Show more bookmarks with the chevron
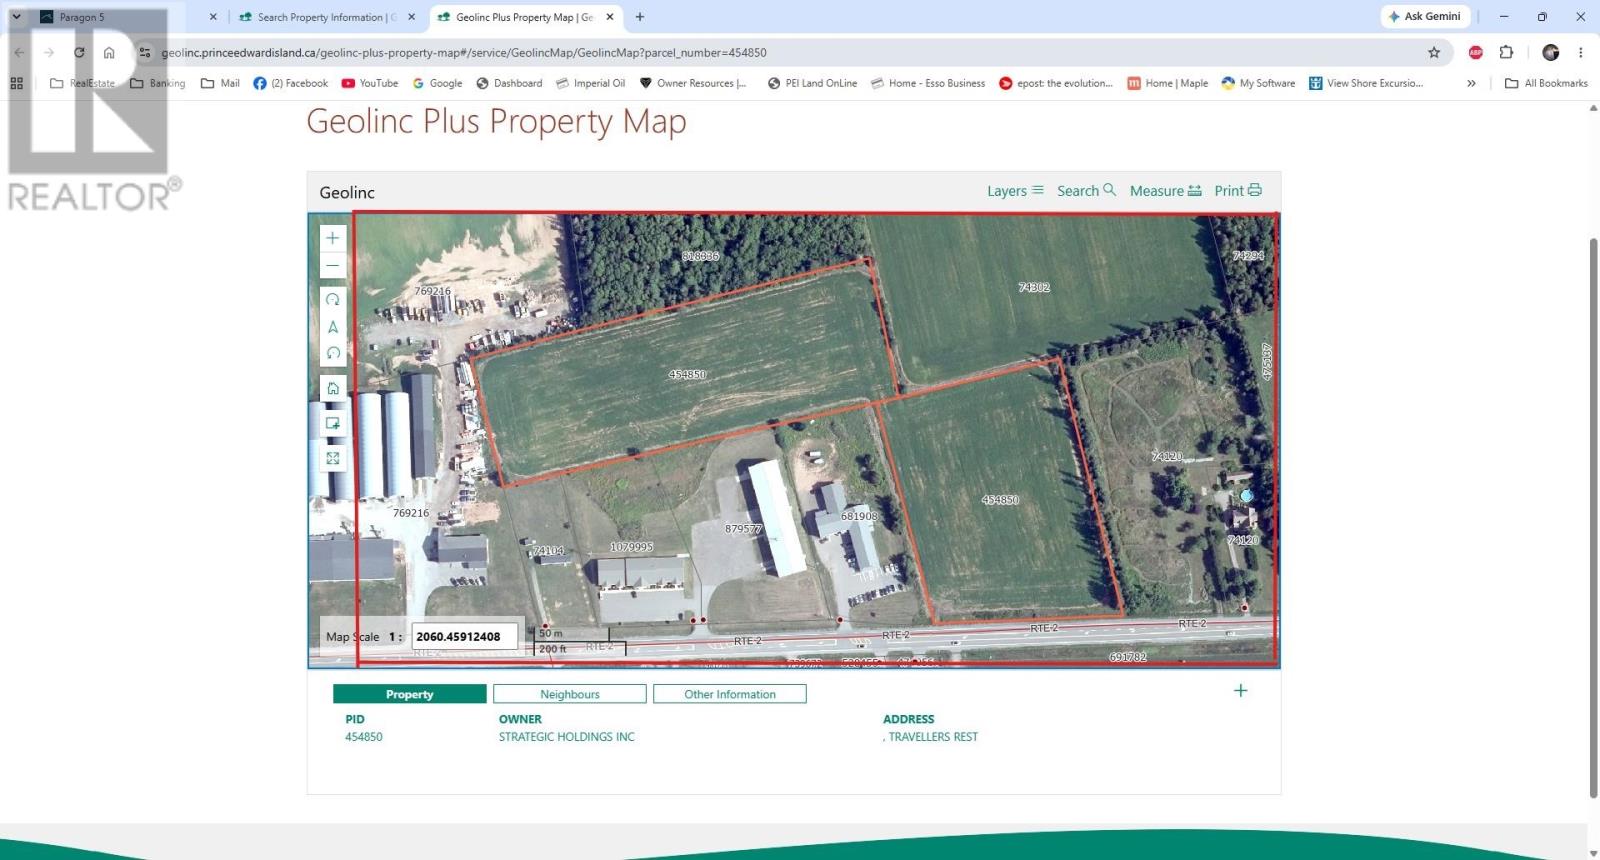The image size is (1600, 860). 1471,83
